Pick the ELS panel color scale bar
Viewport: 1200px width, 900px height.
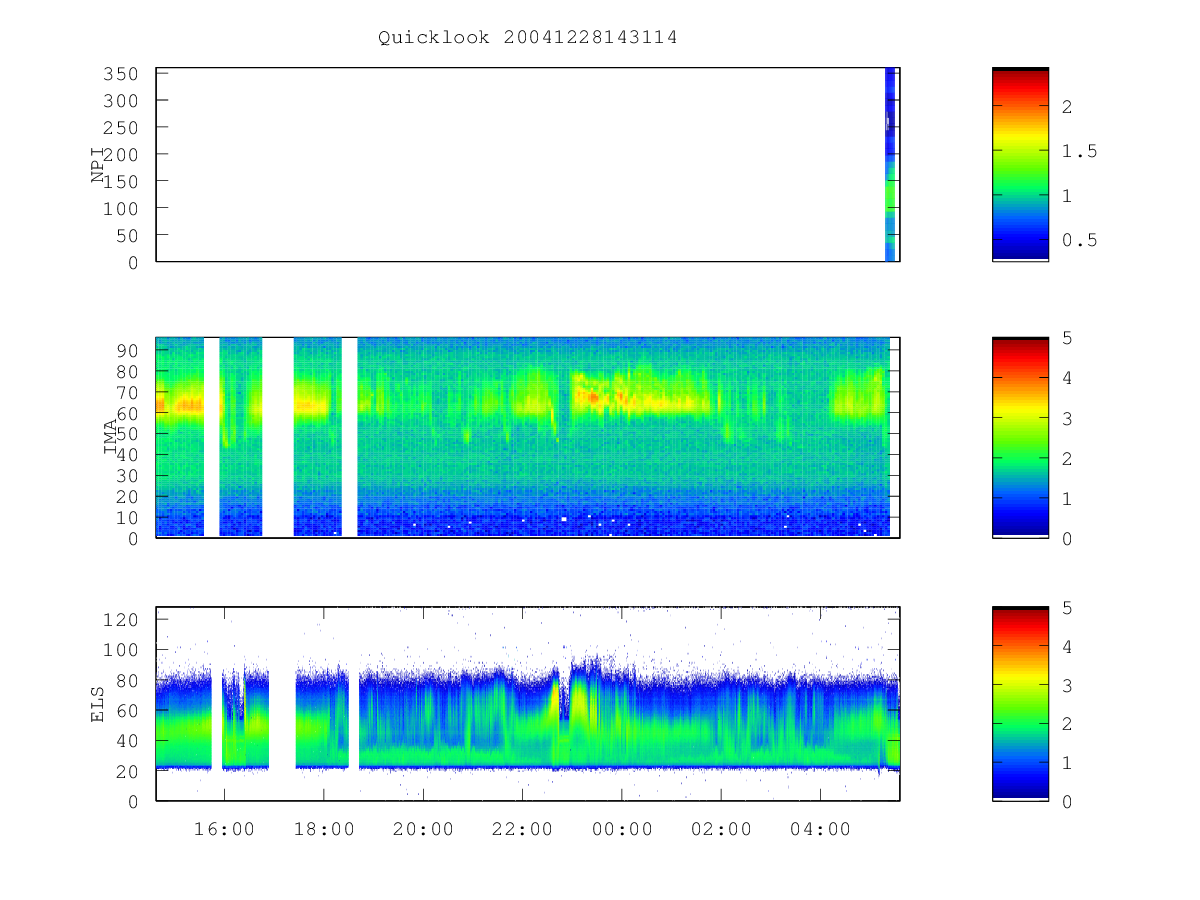tap(1020, 704)
